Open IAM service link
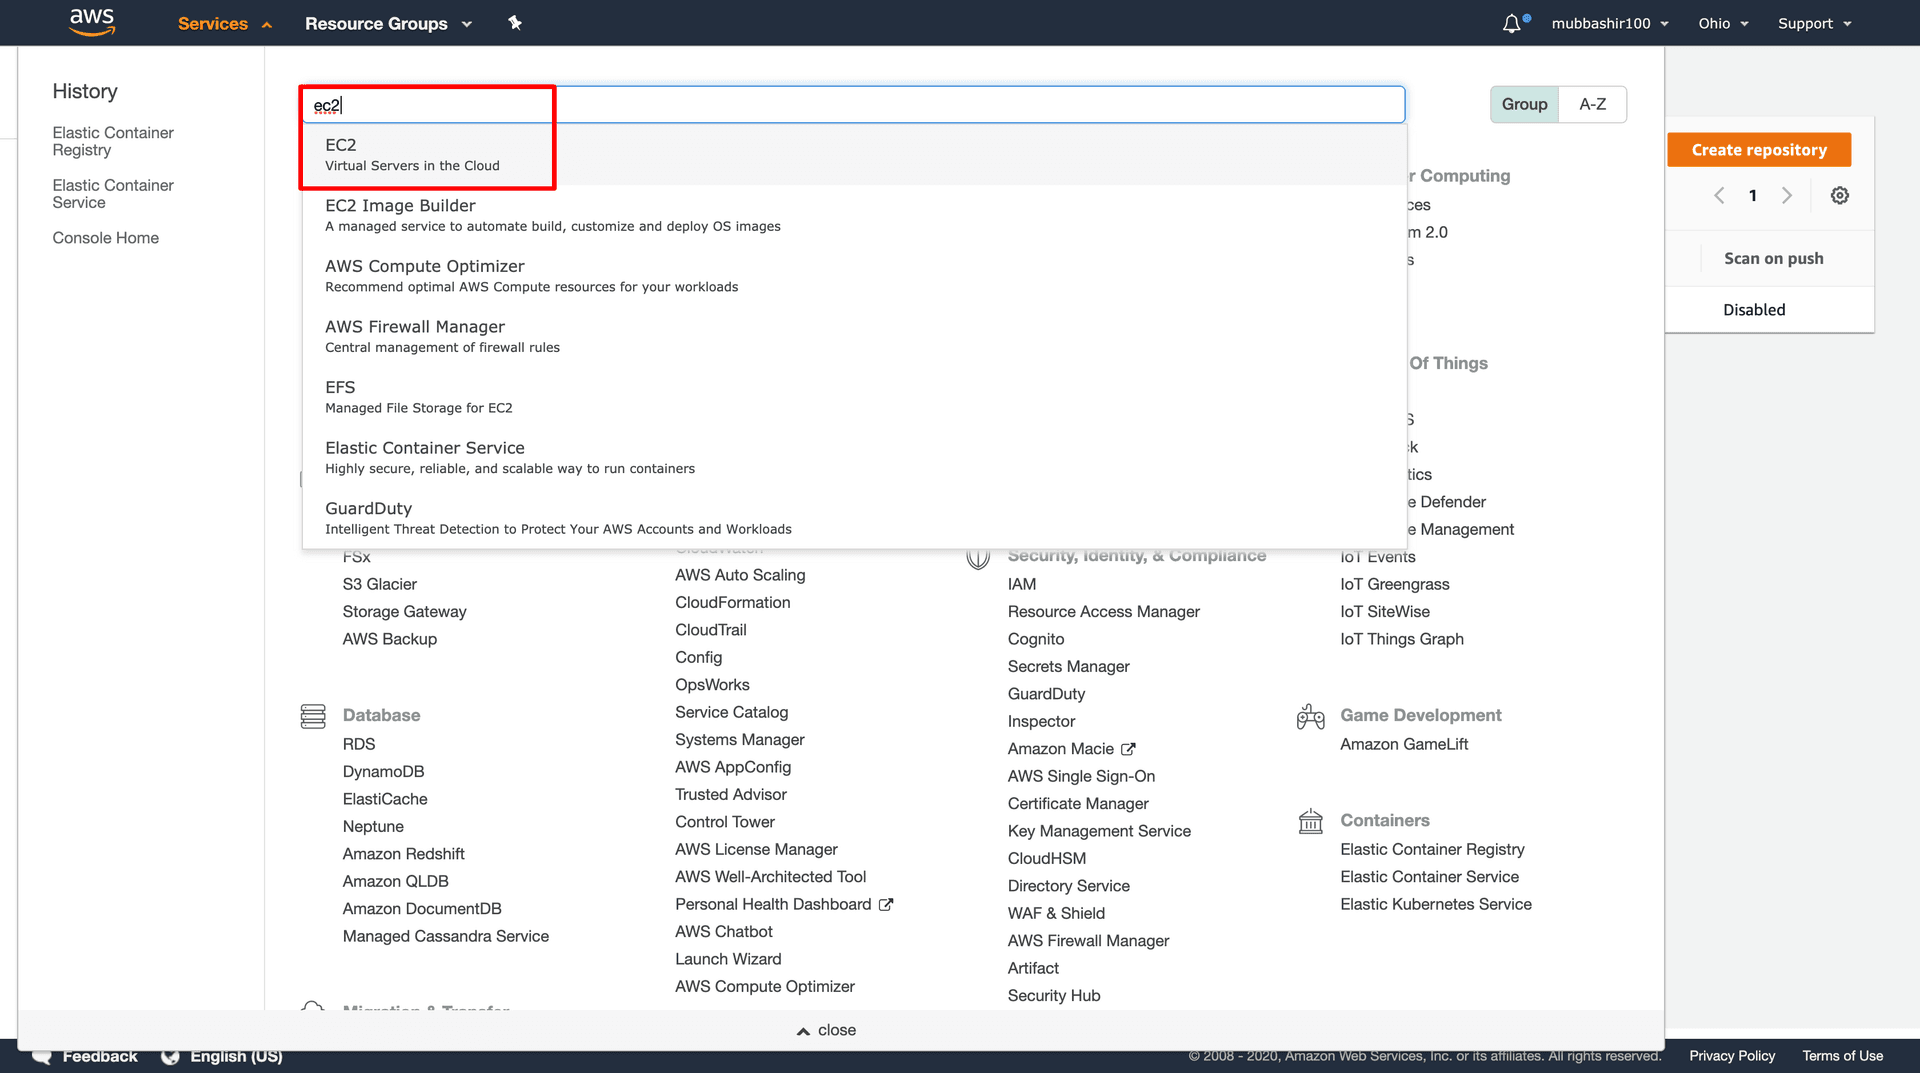The width and height of the screenshot is (1920, 1073). tap(1021, 584)
